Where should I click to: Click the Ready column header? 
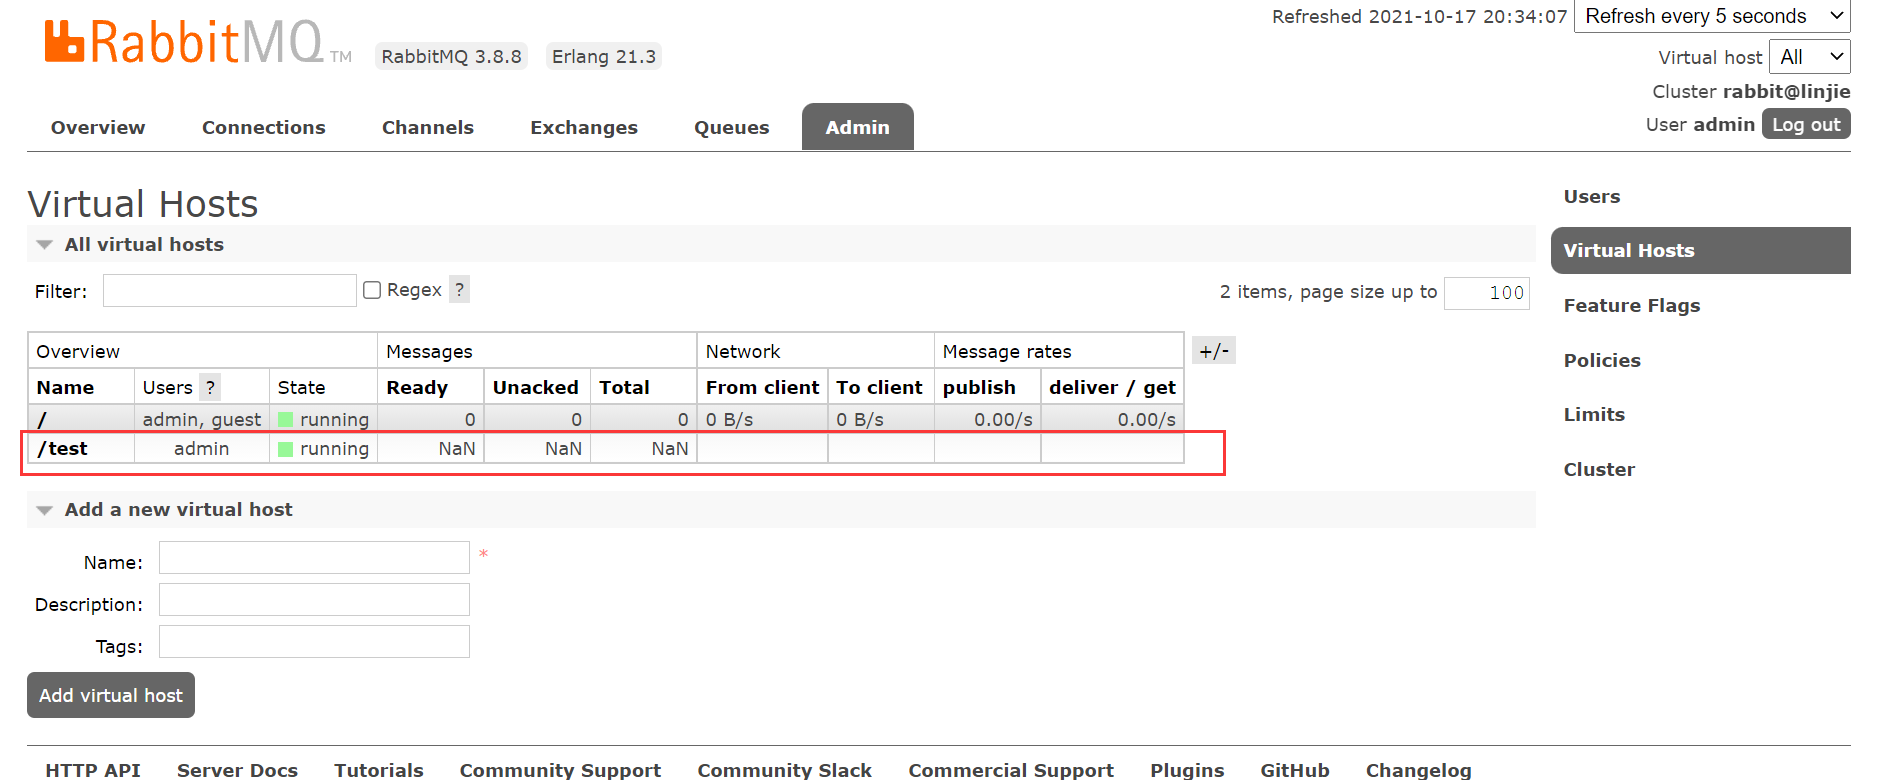click(x=417, y=388)
